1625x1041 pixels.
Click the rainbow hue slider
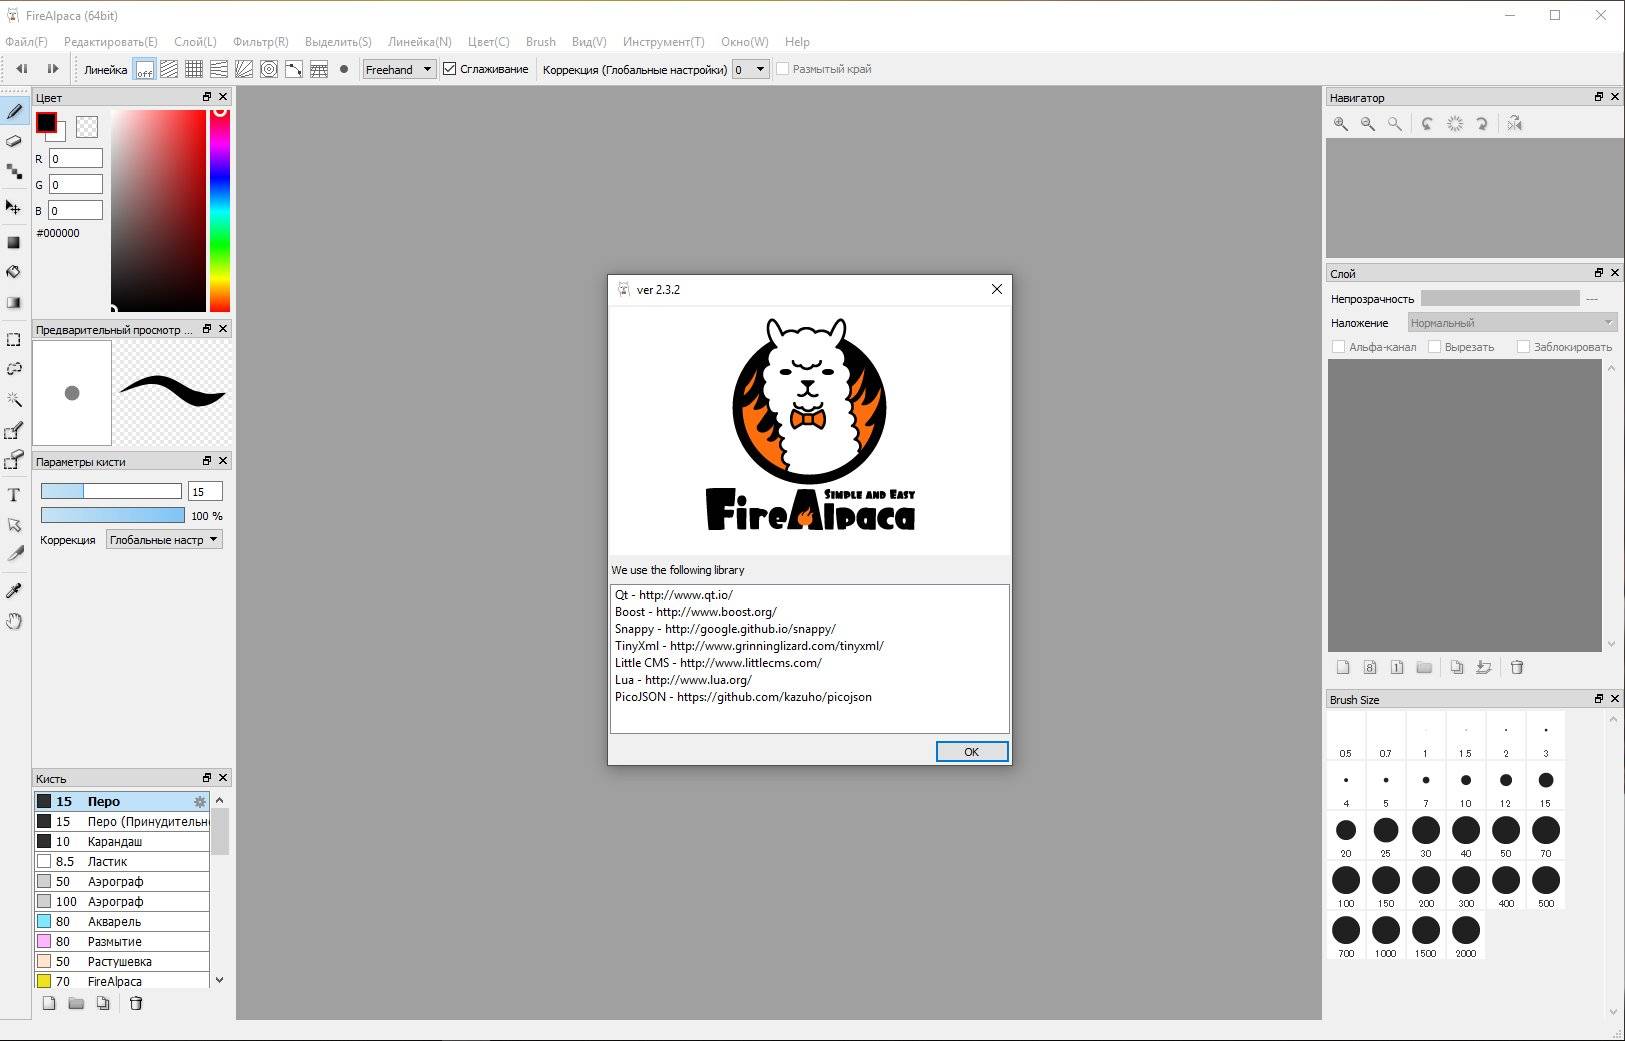(x=220, y=210)
